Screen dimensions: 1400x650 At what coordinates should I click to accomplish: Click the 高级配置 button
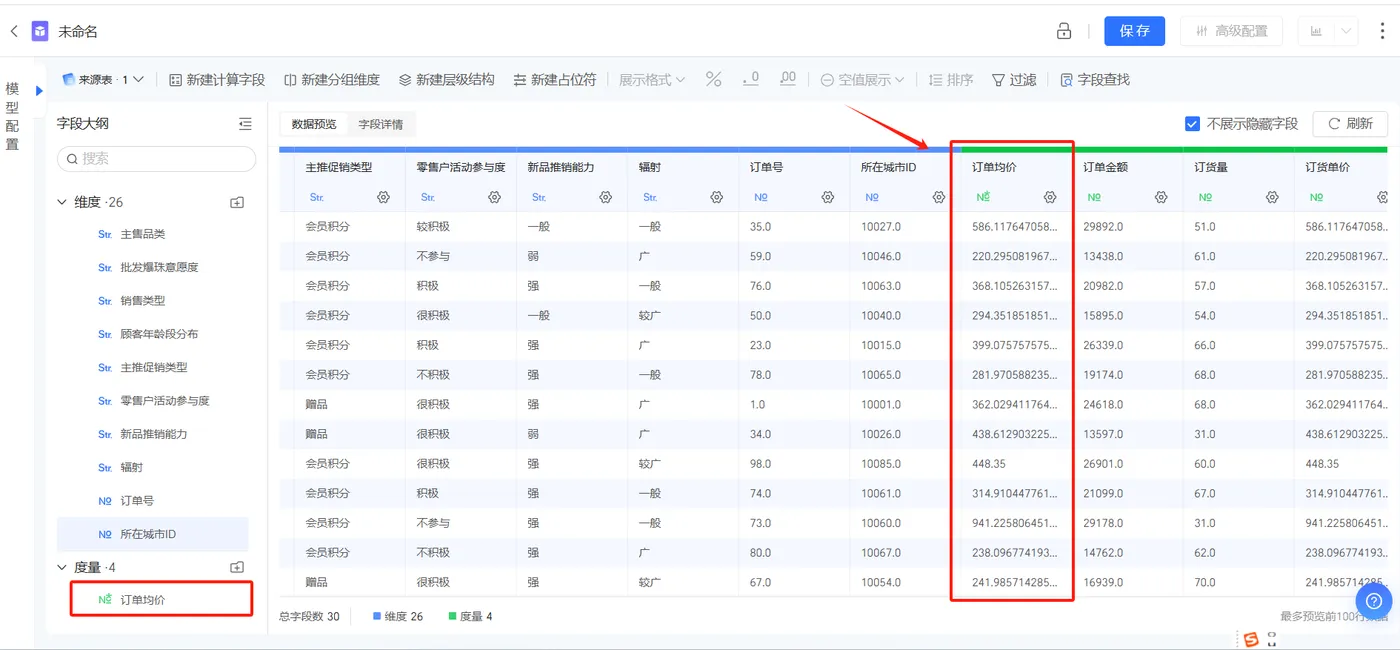click(x=1232, y=31)
